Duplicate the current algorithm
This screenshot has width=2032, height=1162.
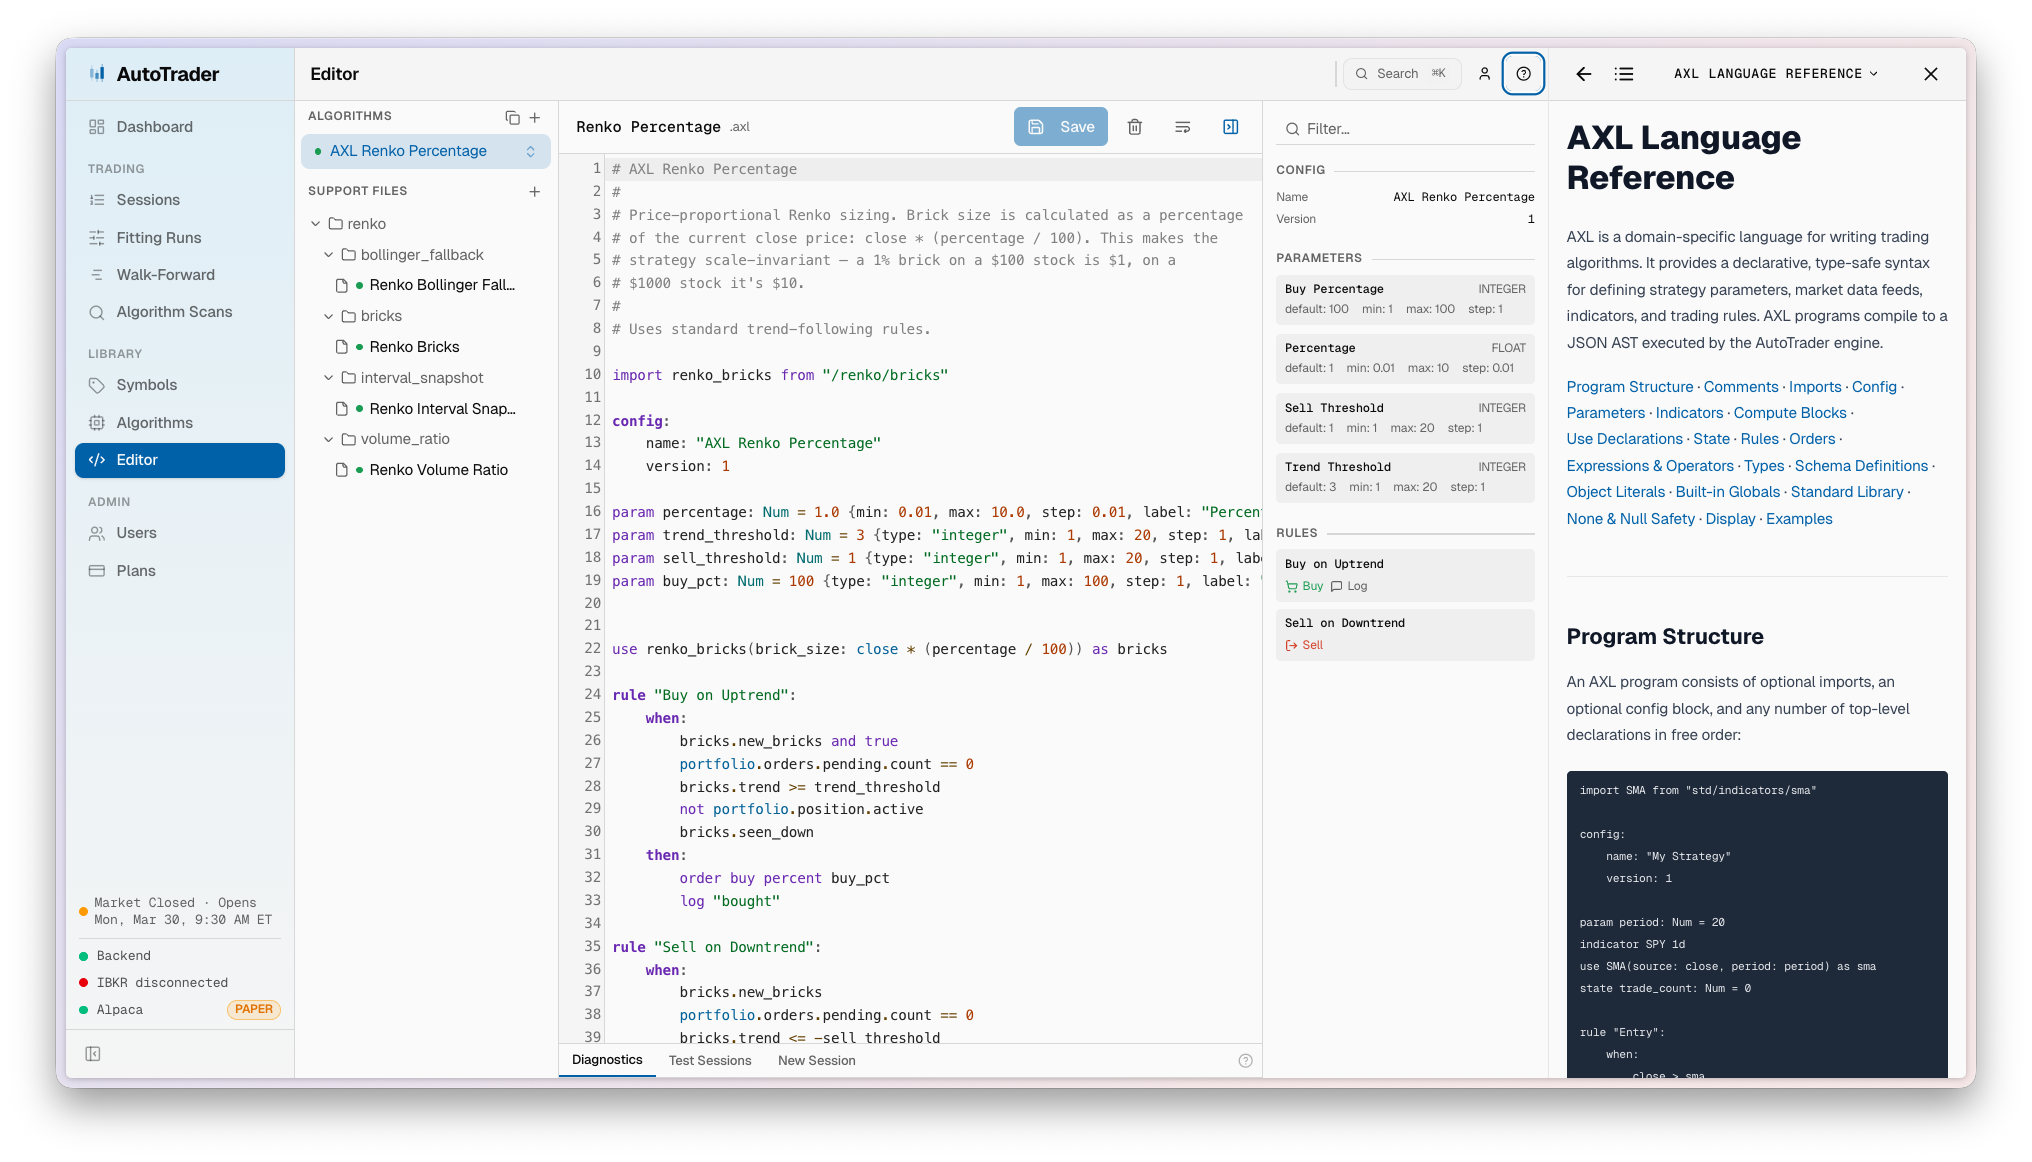coord(512,117)
